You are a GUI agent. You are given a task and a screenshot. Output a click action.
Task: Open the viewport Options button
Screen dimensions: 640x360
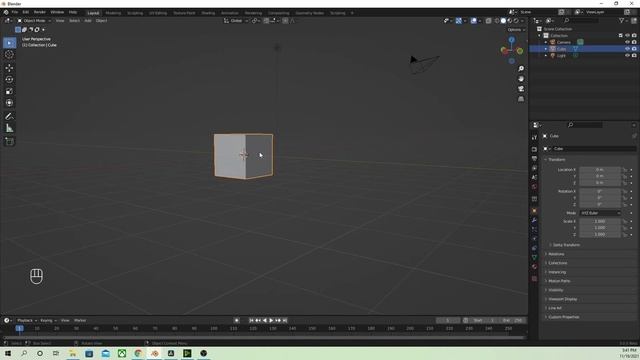[516, 30]
